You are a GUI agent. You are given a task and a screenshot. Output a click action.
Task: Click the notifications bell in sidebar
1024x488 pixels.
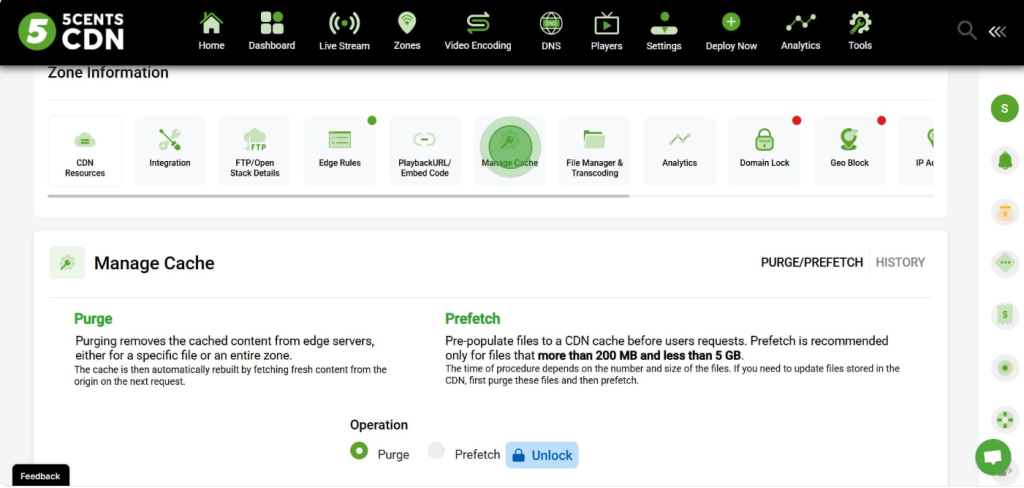click(x=1003, y=160)
